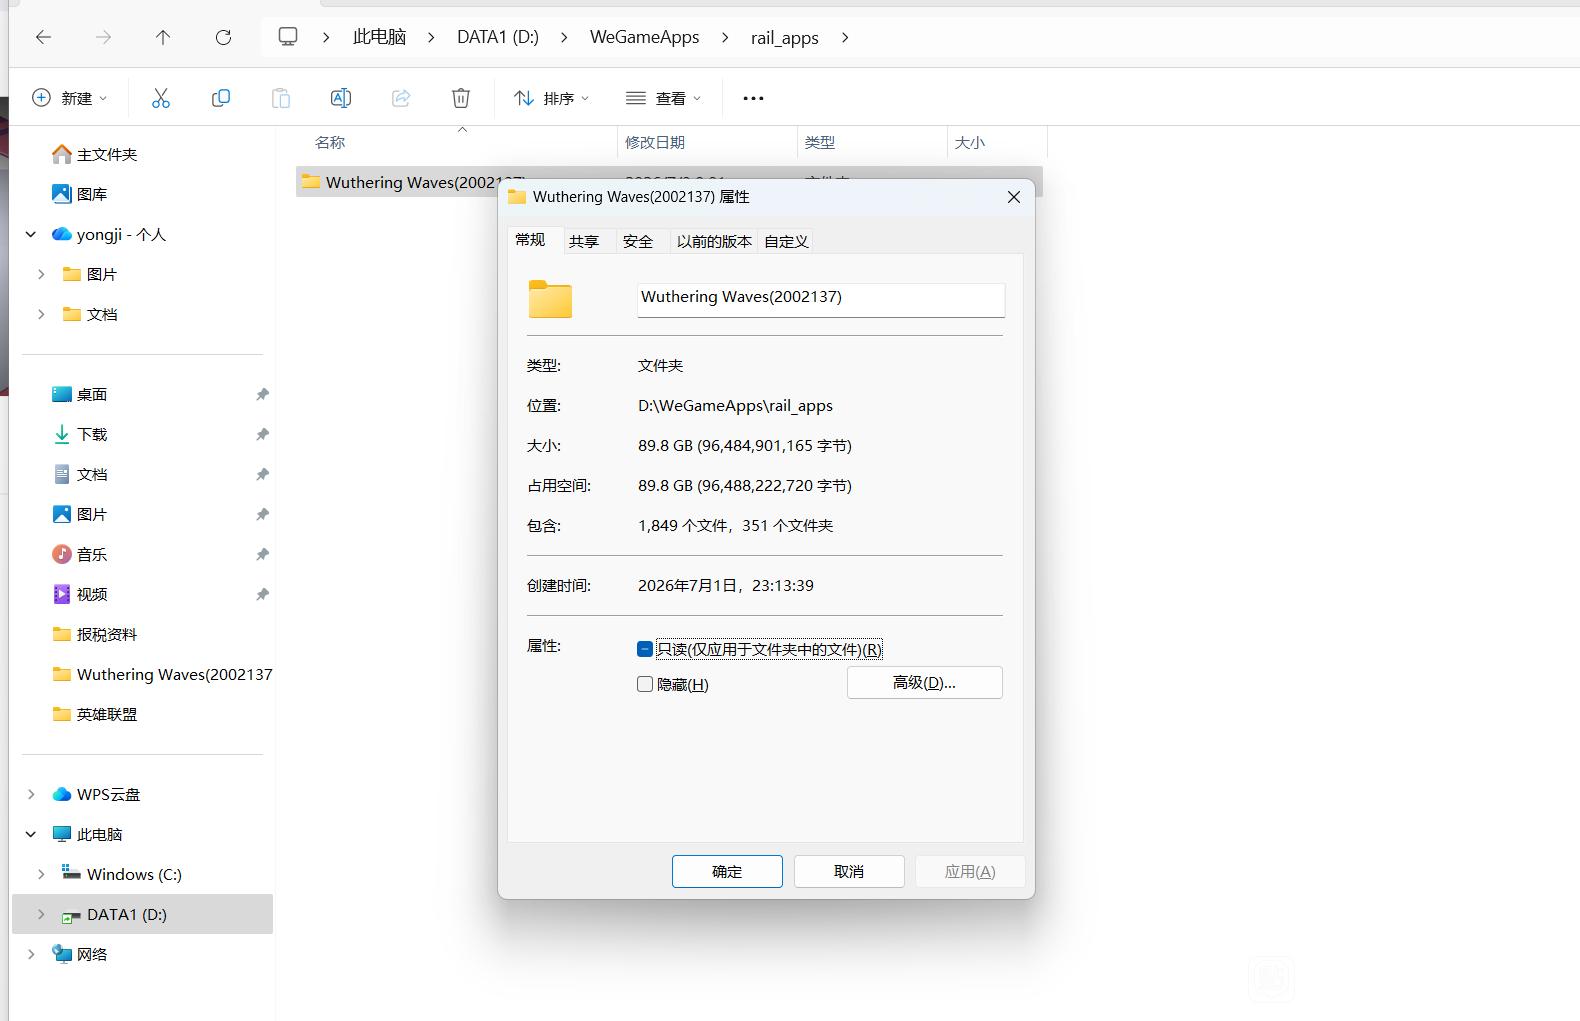
Task: Switch to the 自定义 Customize tab
Action: (x=786, y=241)
